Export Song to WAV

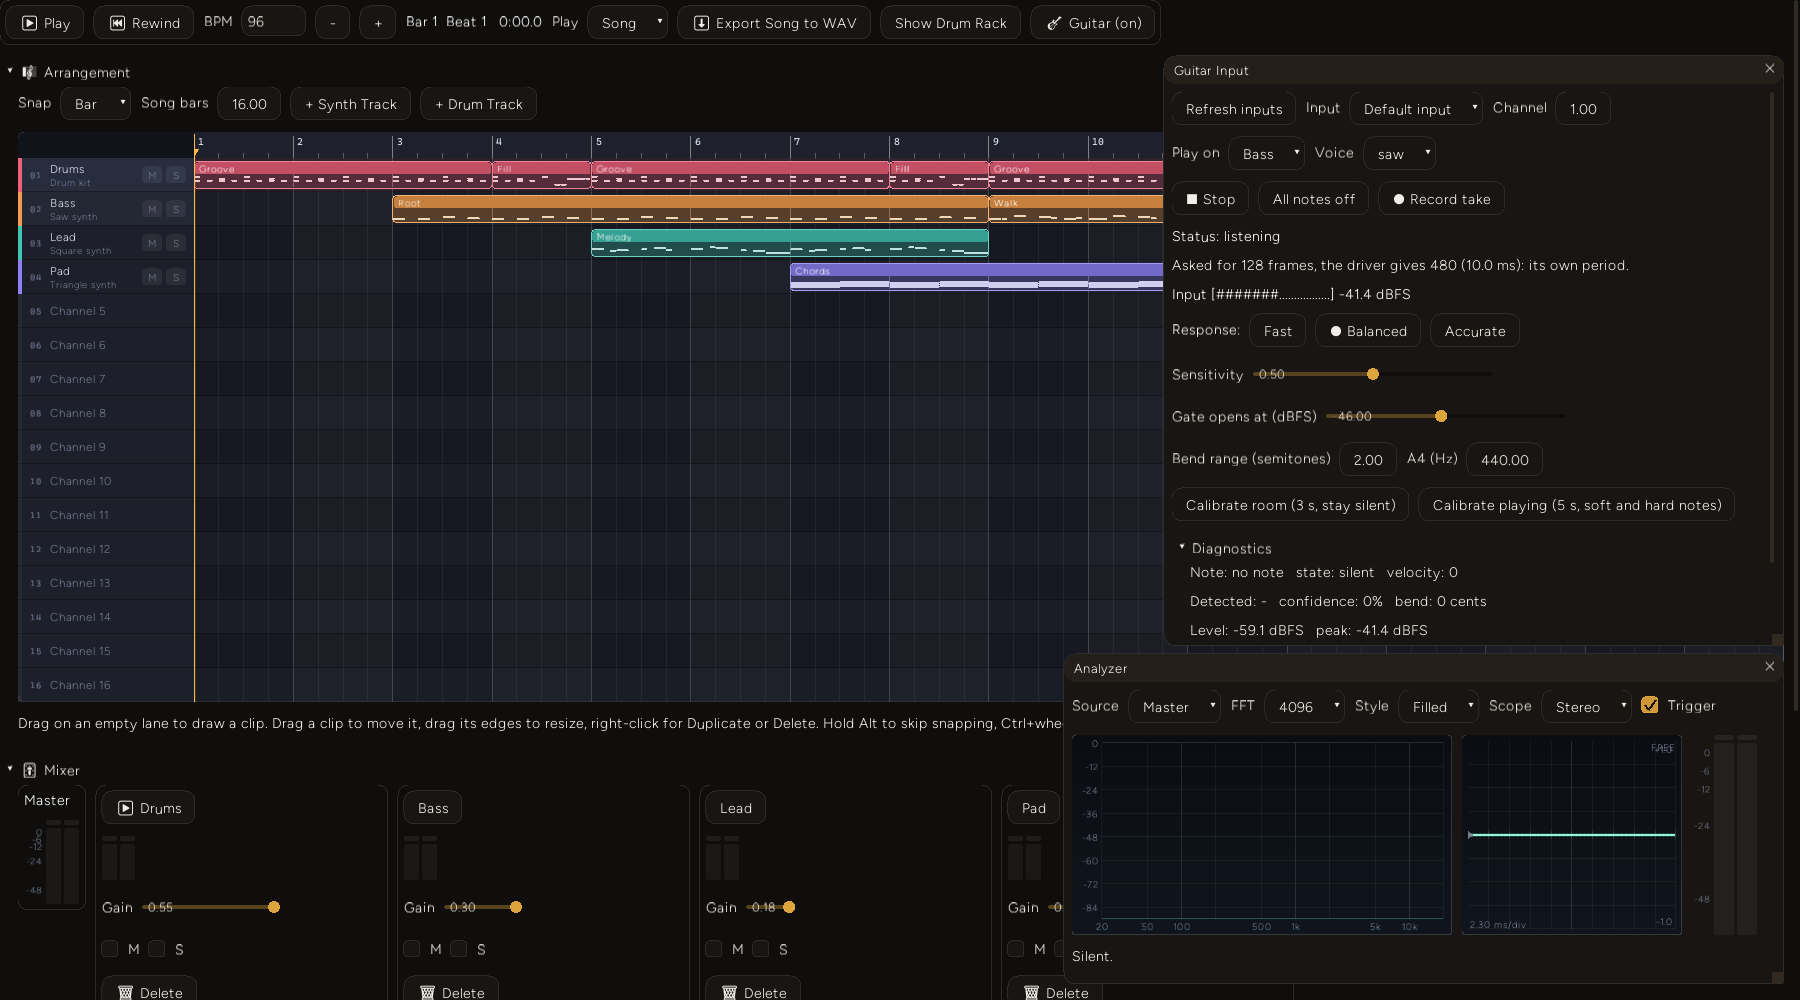pos(774,22)
